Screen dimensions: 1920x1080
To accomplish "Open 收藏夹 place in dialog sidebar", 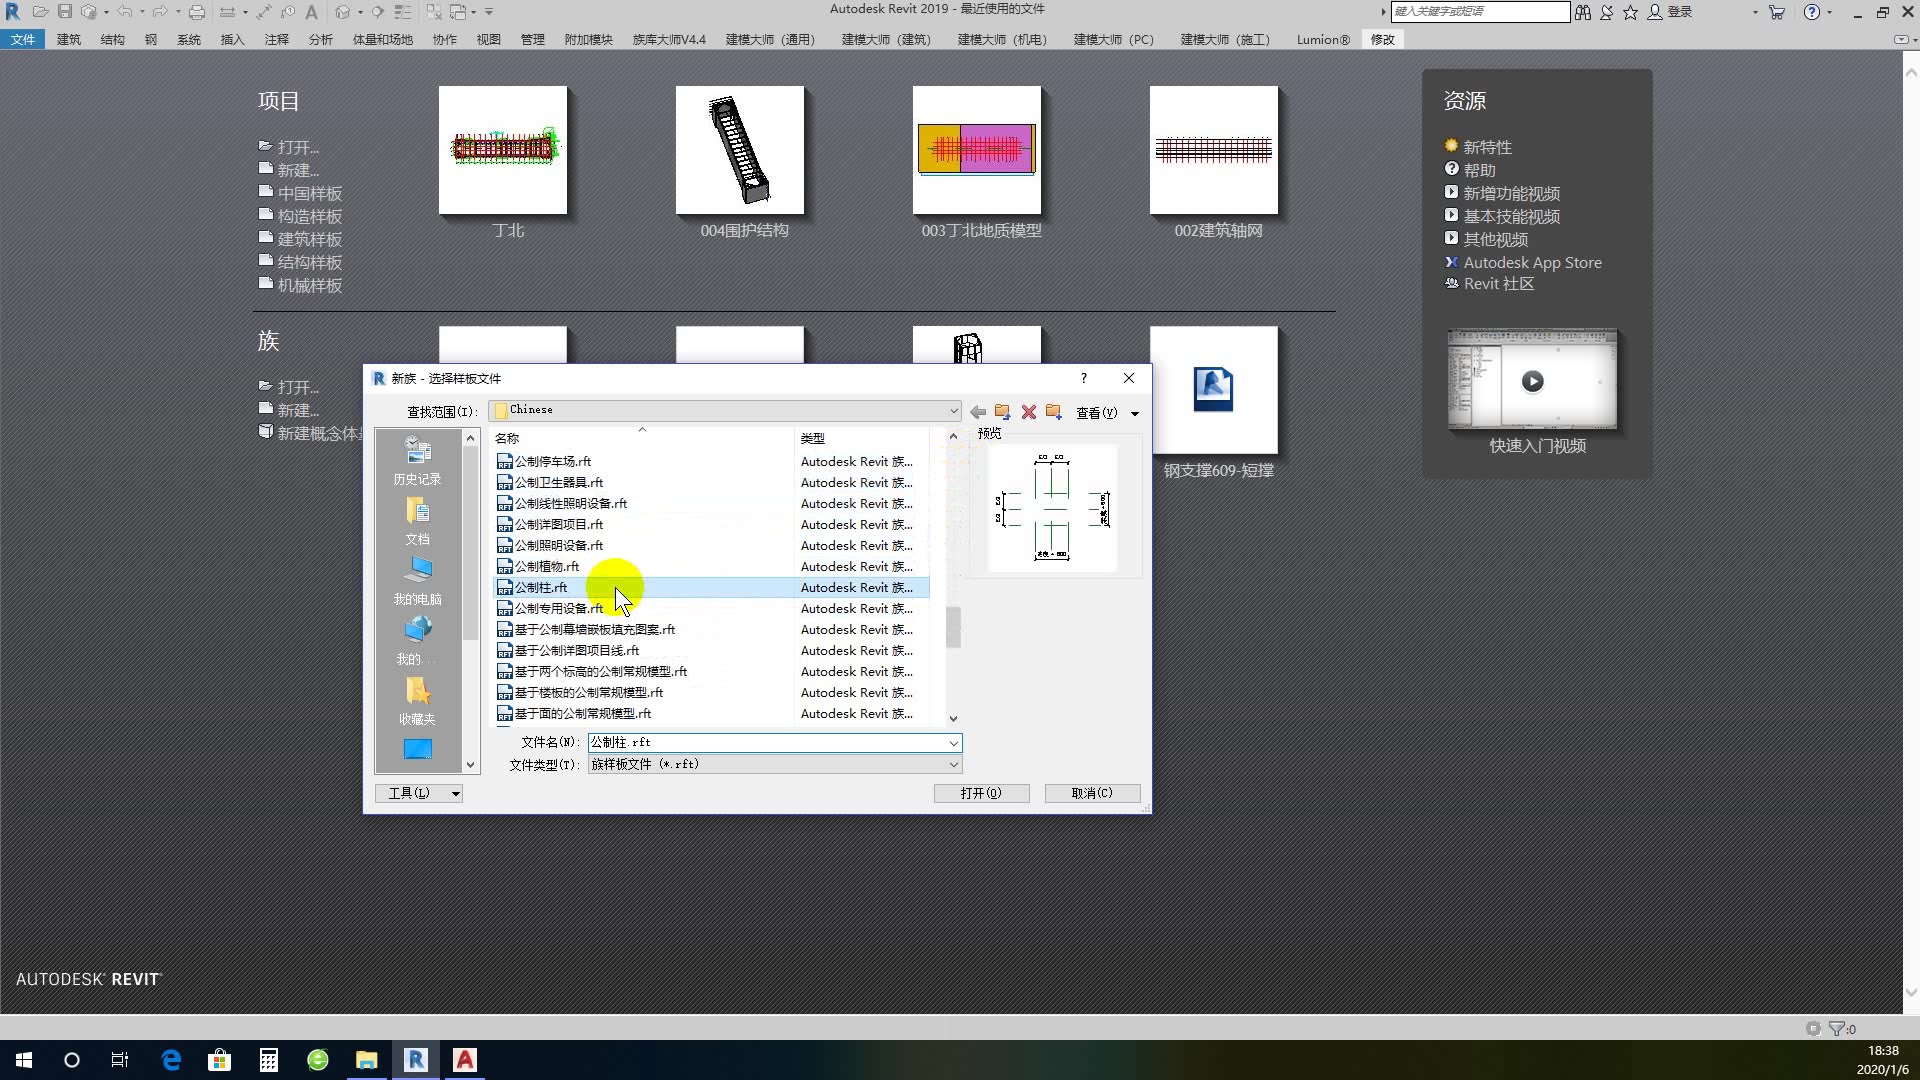I will point(417,701).
